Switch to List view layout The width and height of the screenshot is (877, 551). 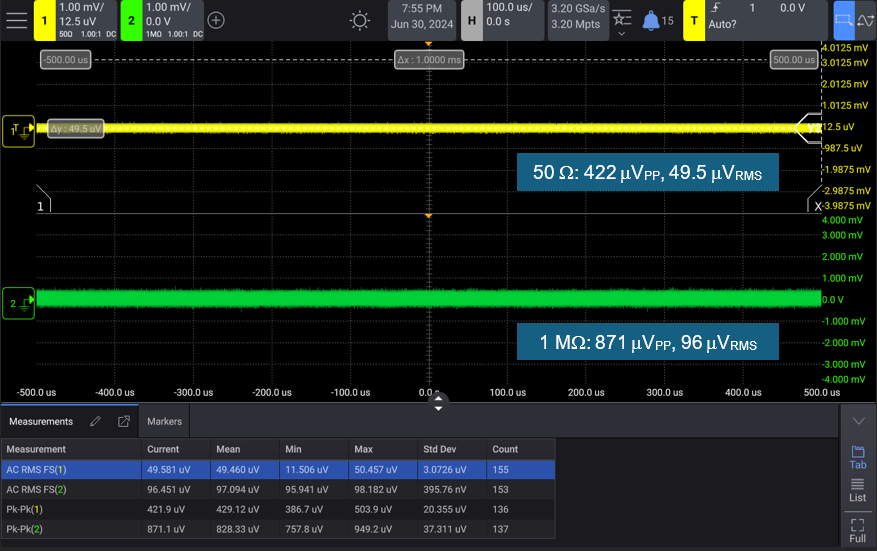pyautogui.click(x=857, y=491)
